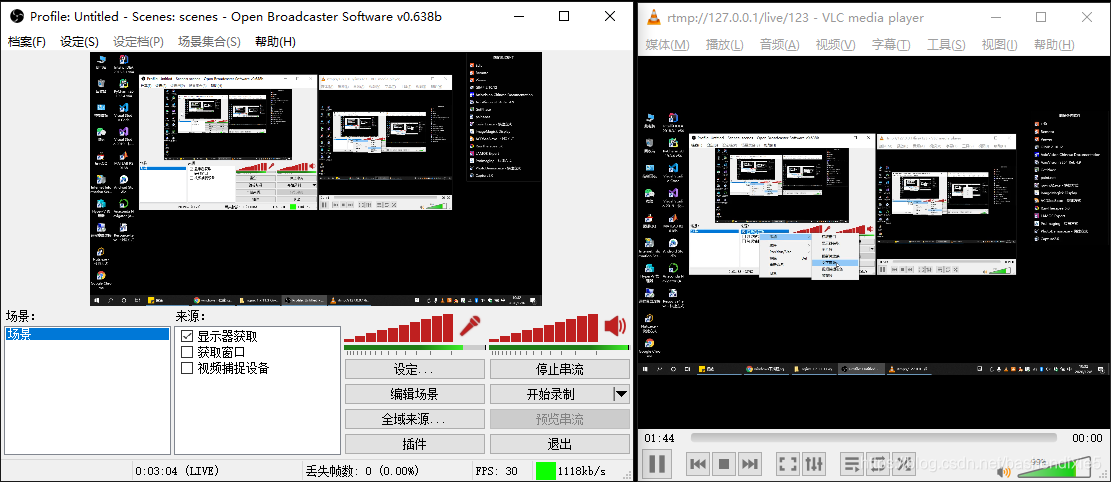The width and height of the screenshot is (1111, 482).
Task: Click the VLC cone title bar icon
Action: pos(654,17)
